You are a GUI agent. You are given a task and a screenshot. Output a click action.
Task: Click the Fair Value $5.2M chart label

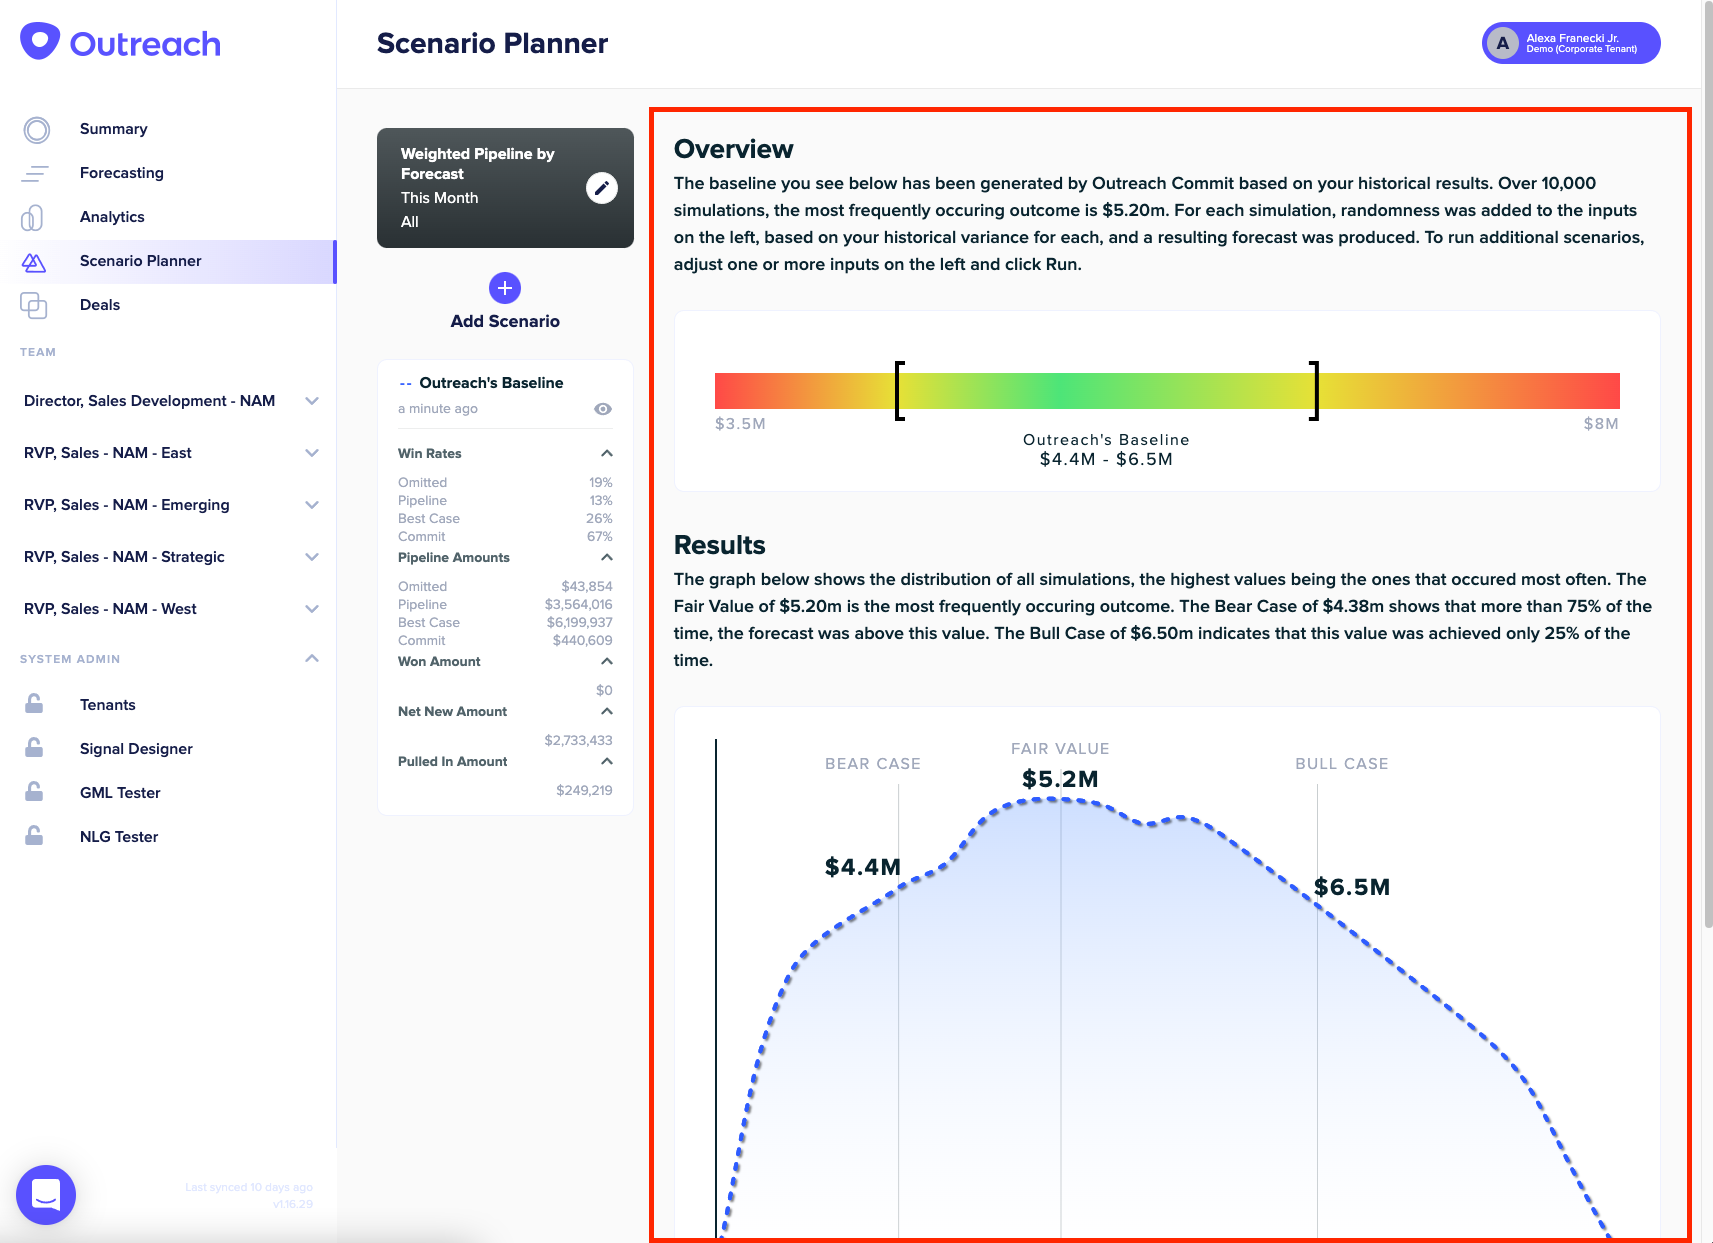click(x=1060, y=779)
